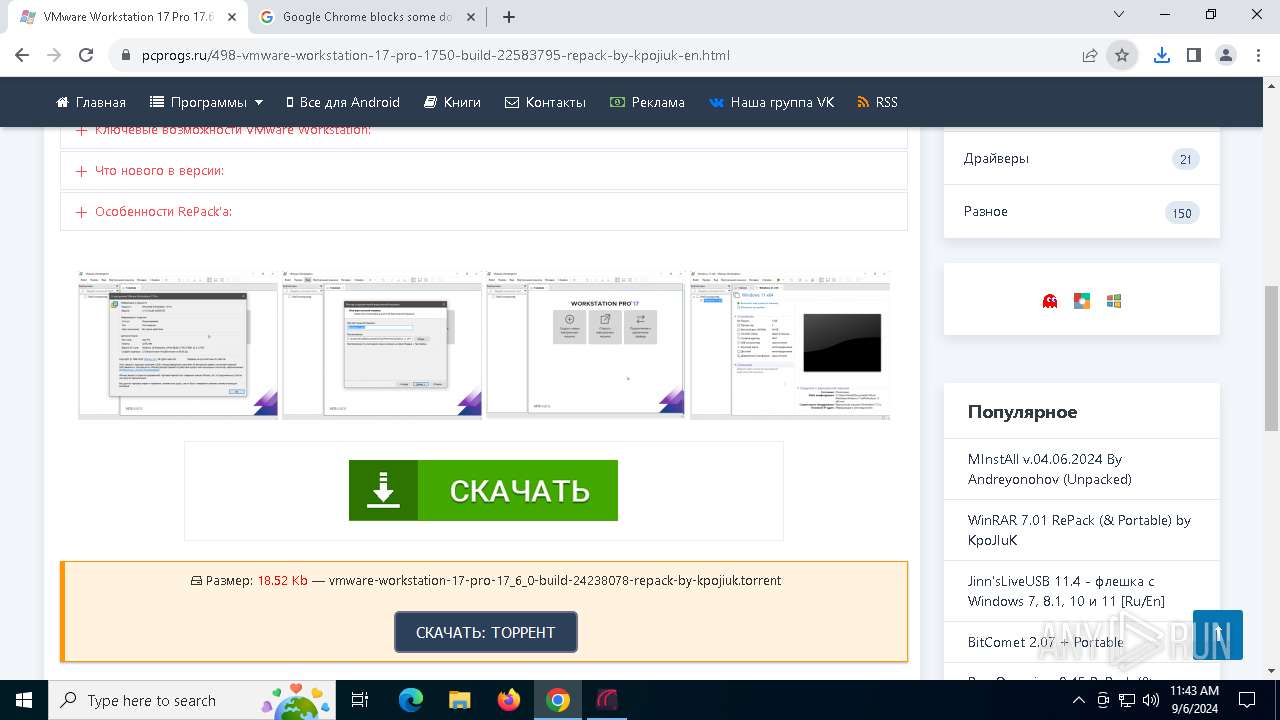Viewport: 1280px width, 720px height.
Task: Expand Ключевые возможности VMware Workstation section
Action: click(x=484, y=134)
